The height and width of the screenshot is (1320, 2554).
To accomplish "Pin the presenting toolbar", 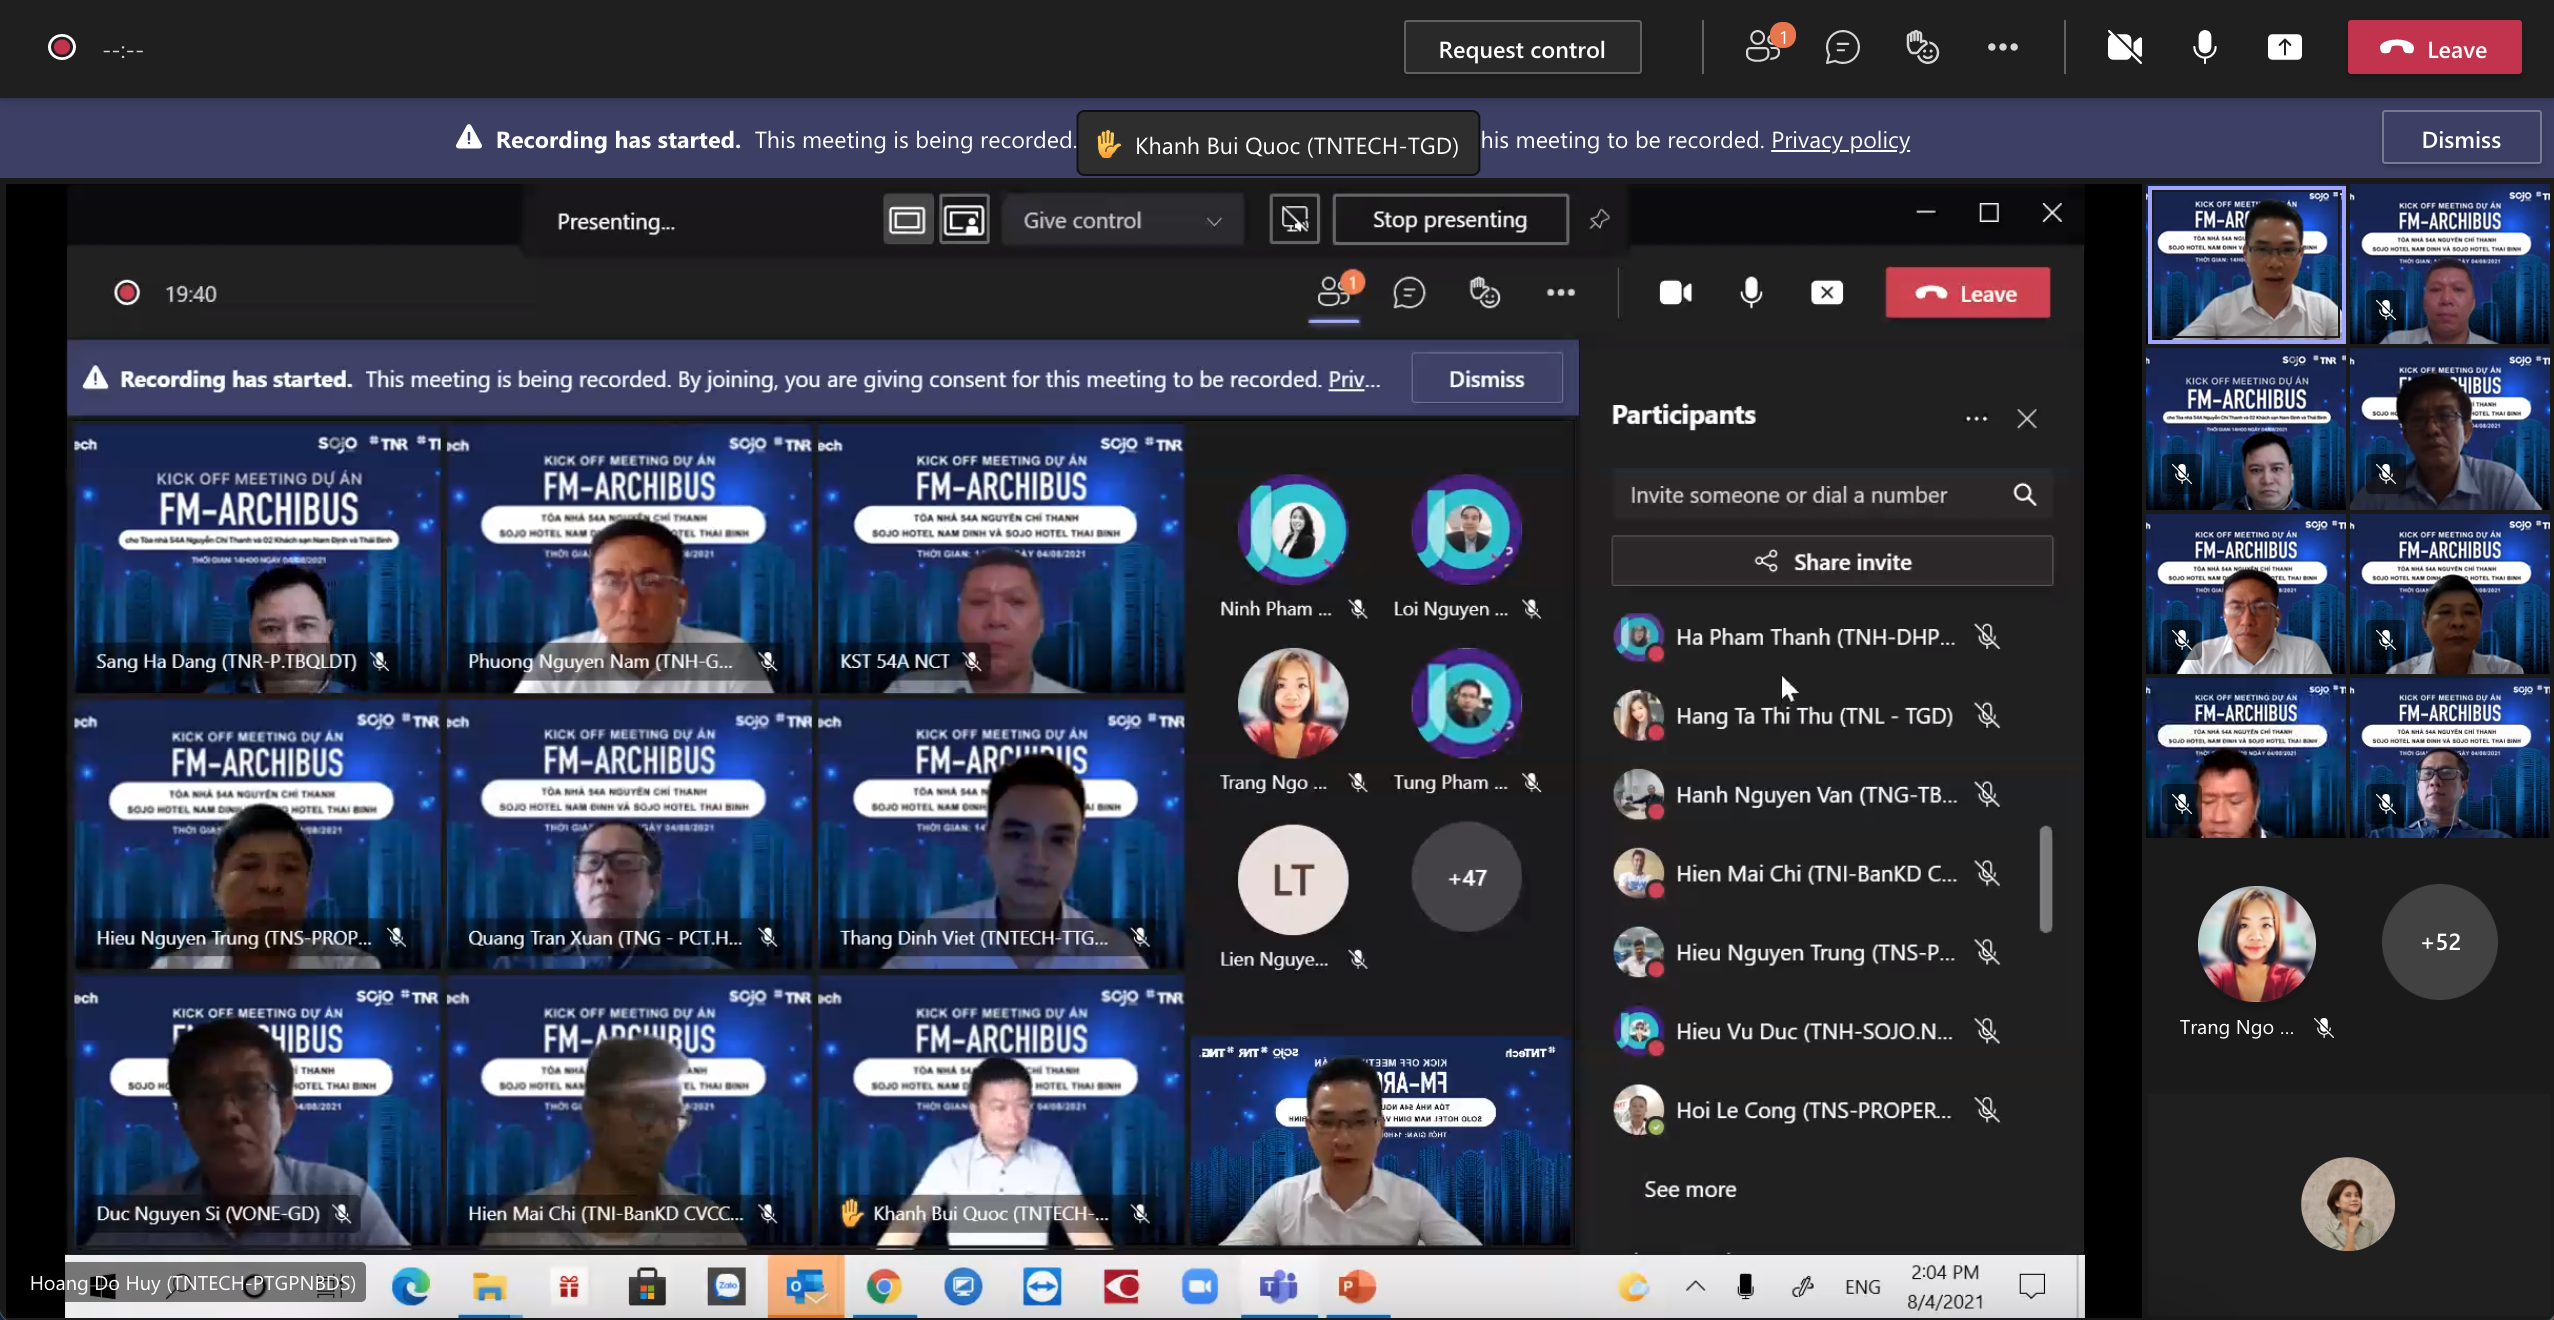I will click(x=1599, y=219).
